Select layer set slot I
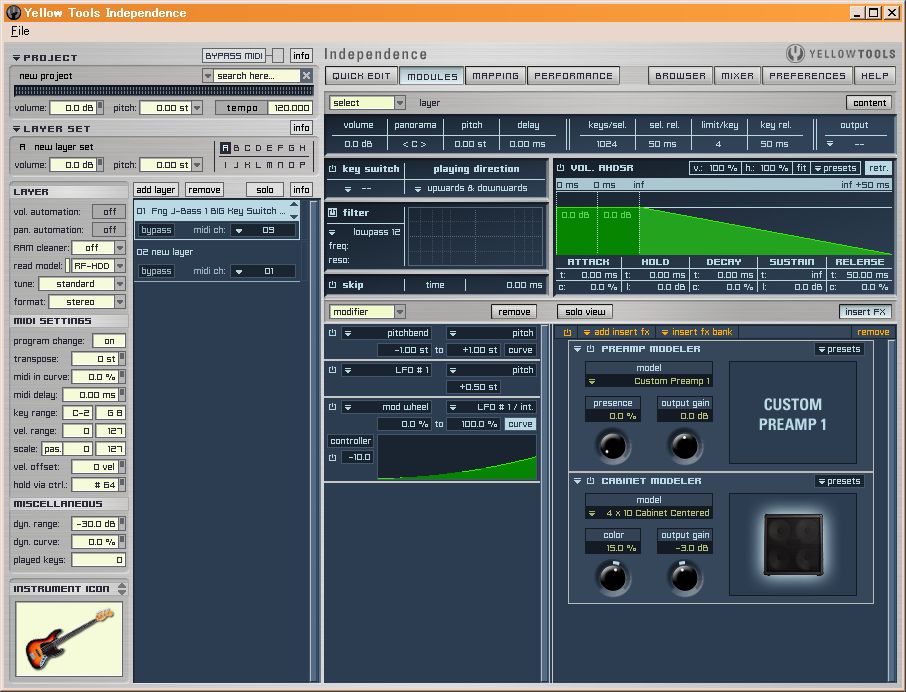The height and width of the screenshot is (692, 906). pyautogui.click(x=225, y=165)
